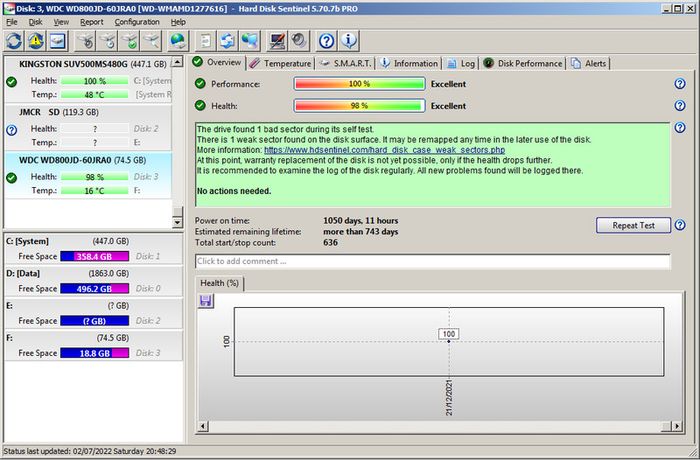The image size is (700, 460).
Task: Switch to the Overview tab
Action: (217, 62)
